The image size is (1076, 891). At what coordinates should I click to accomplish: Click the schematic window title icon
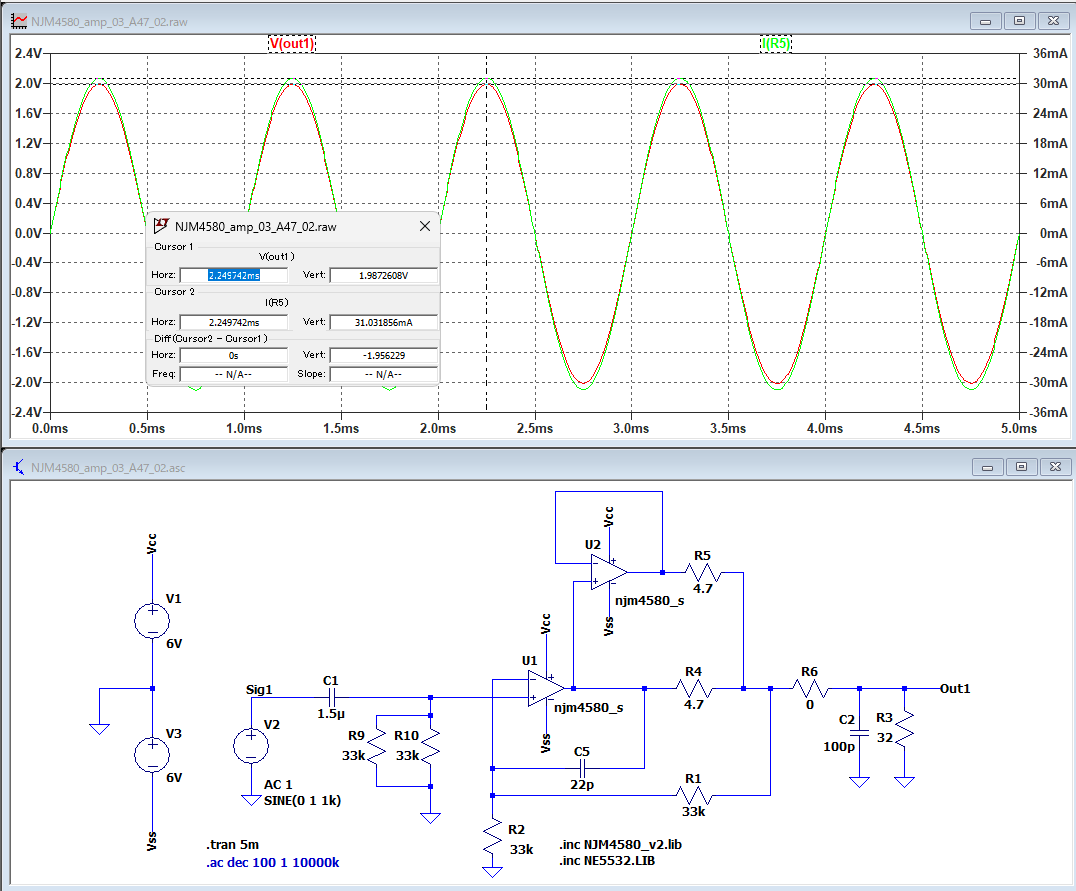click(x=18, y=467)
